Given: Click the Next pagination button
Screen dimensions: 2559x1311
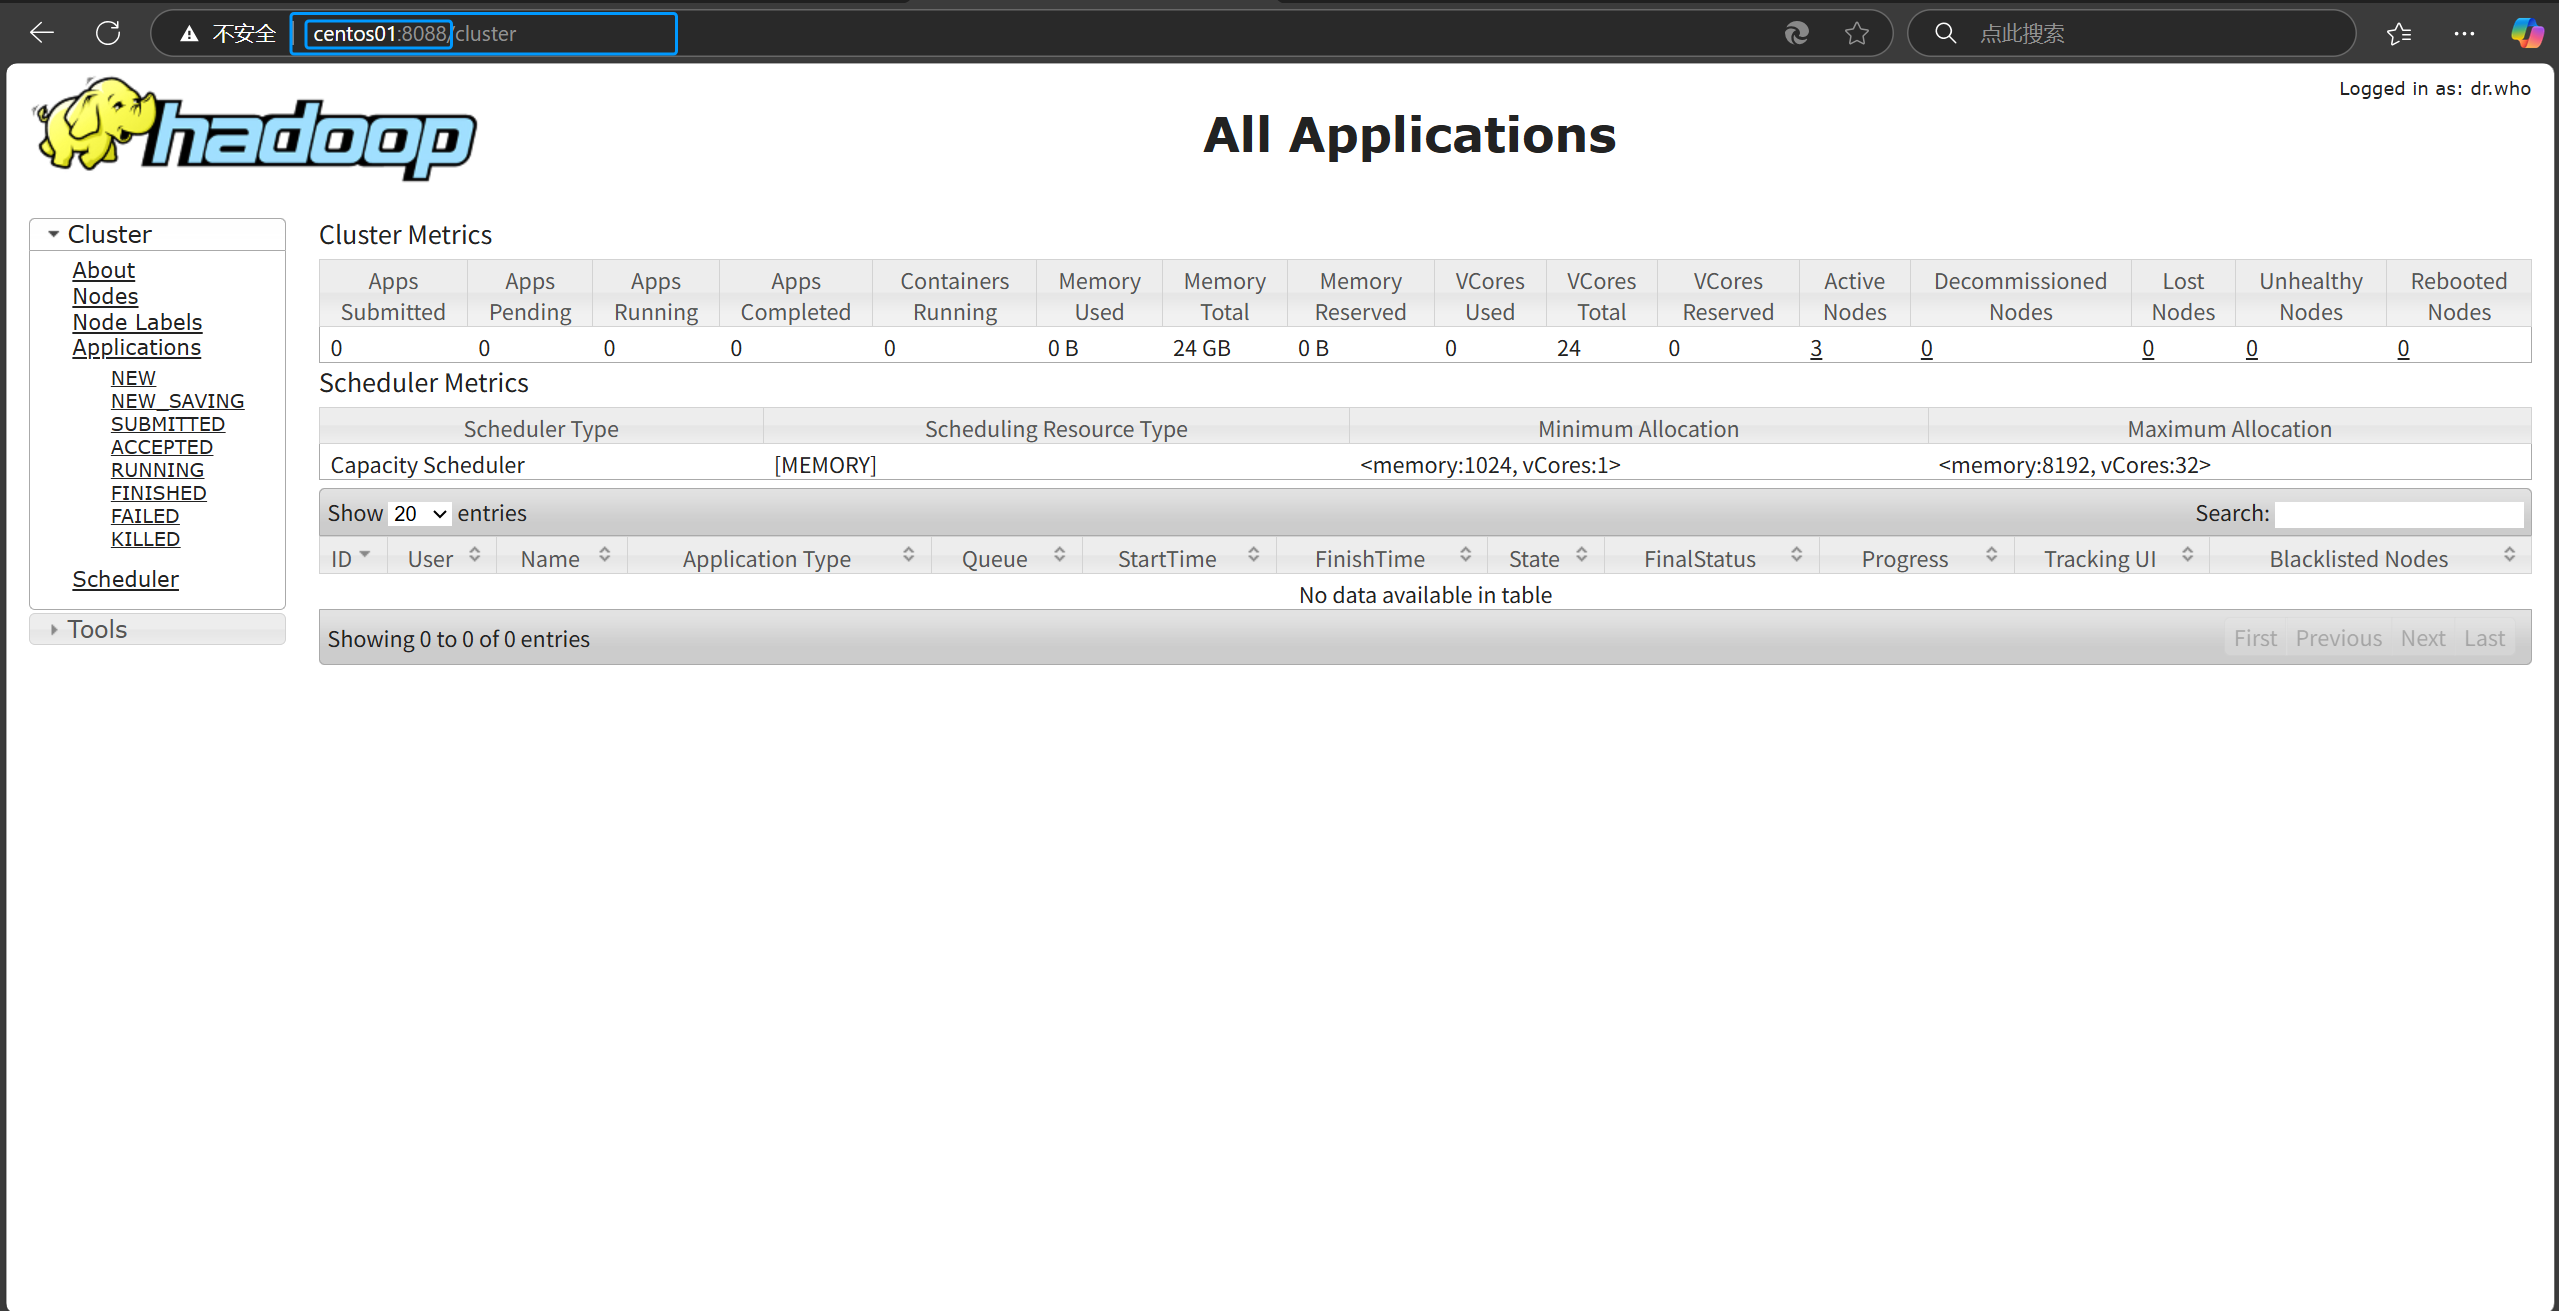Looking at the screenshot, I should (2422, 638).
